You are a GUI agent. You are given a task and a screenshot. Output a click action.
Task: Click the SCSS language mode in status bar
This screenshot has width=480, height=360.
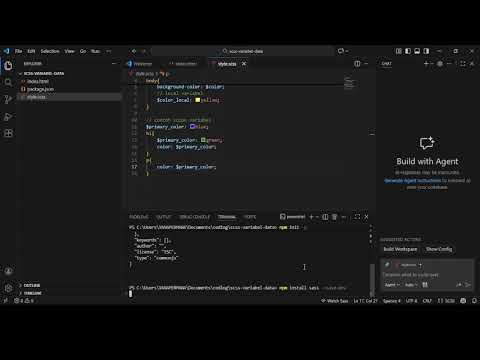tap(447, 301)
